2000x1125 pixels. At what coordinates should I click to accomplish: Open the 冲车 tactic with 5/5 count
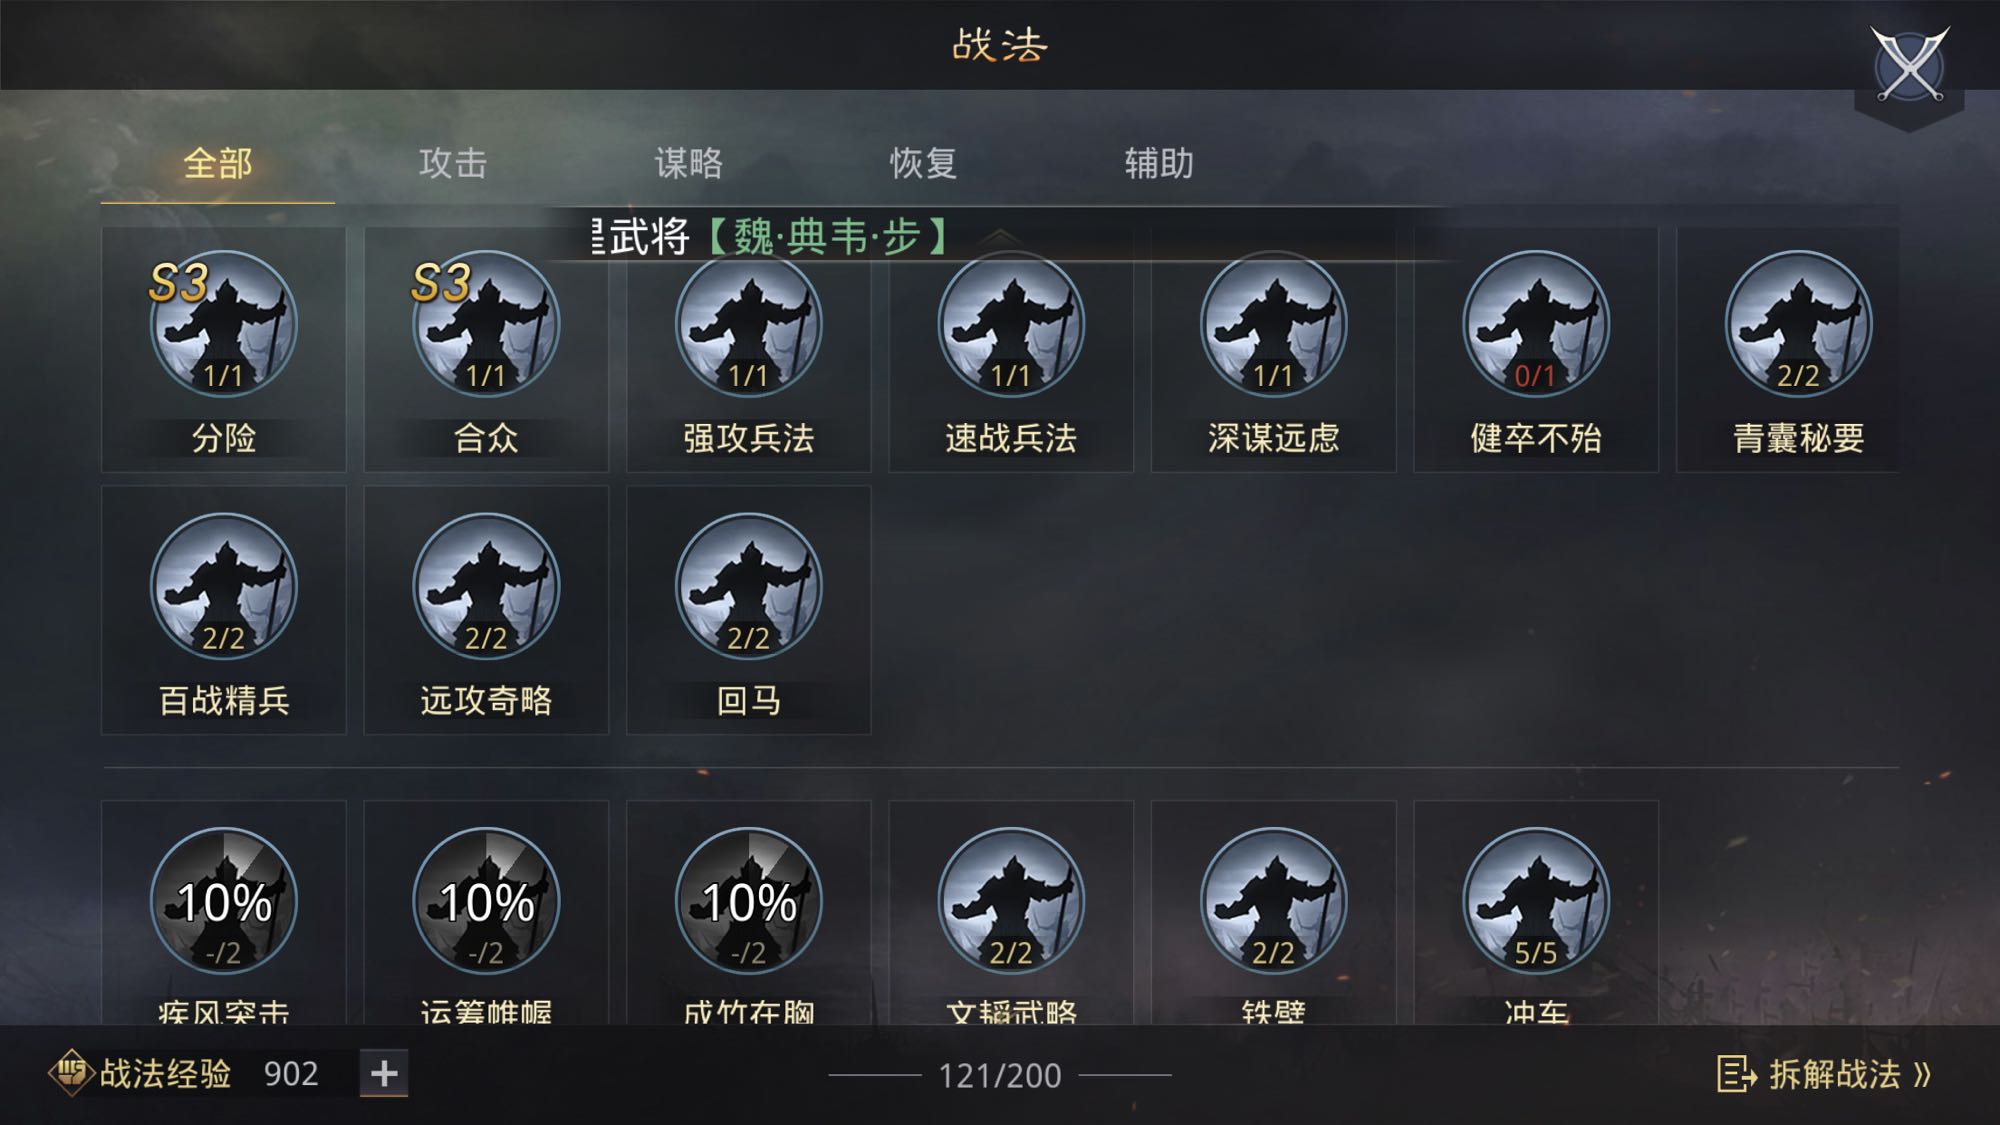1536,901
